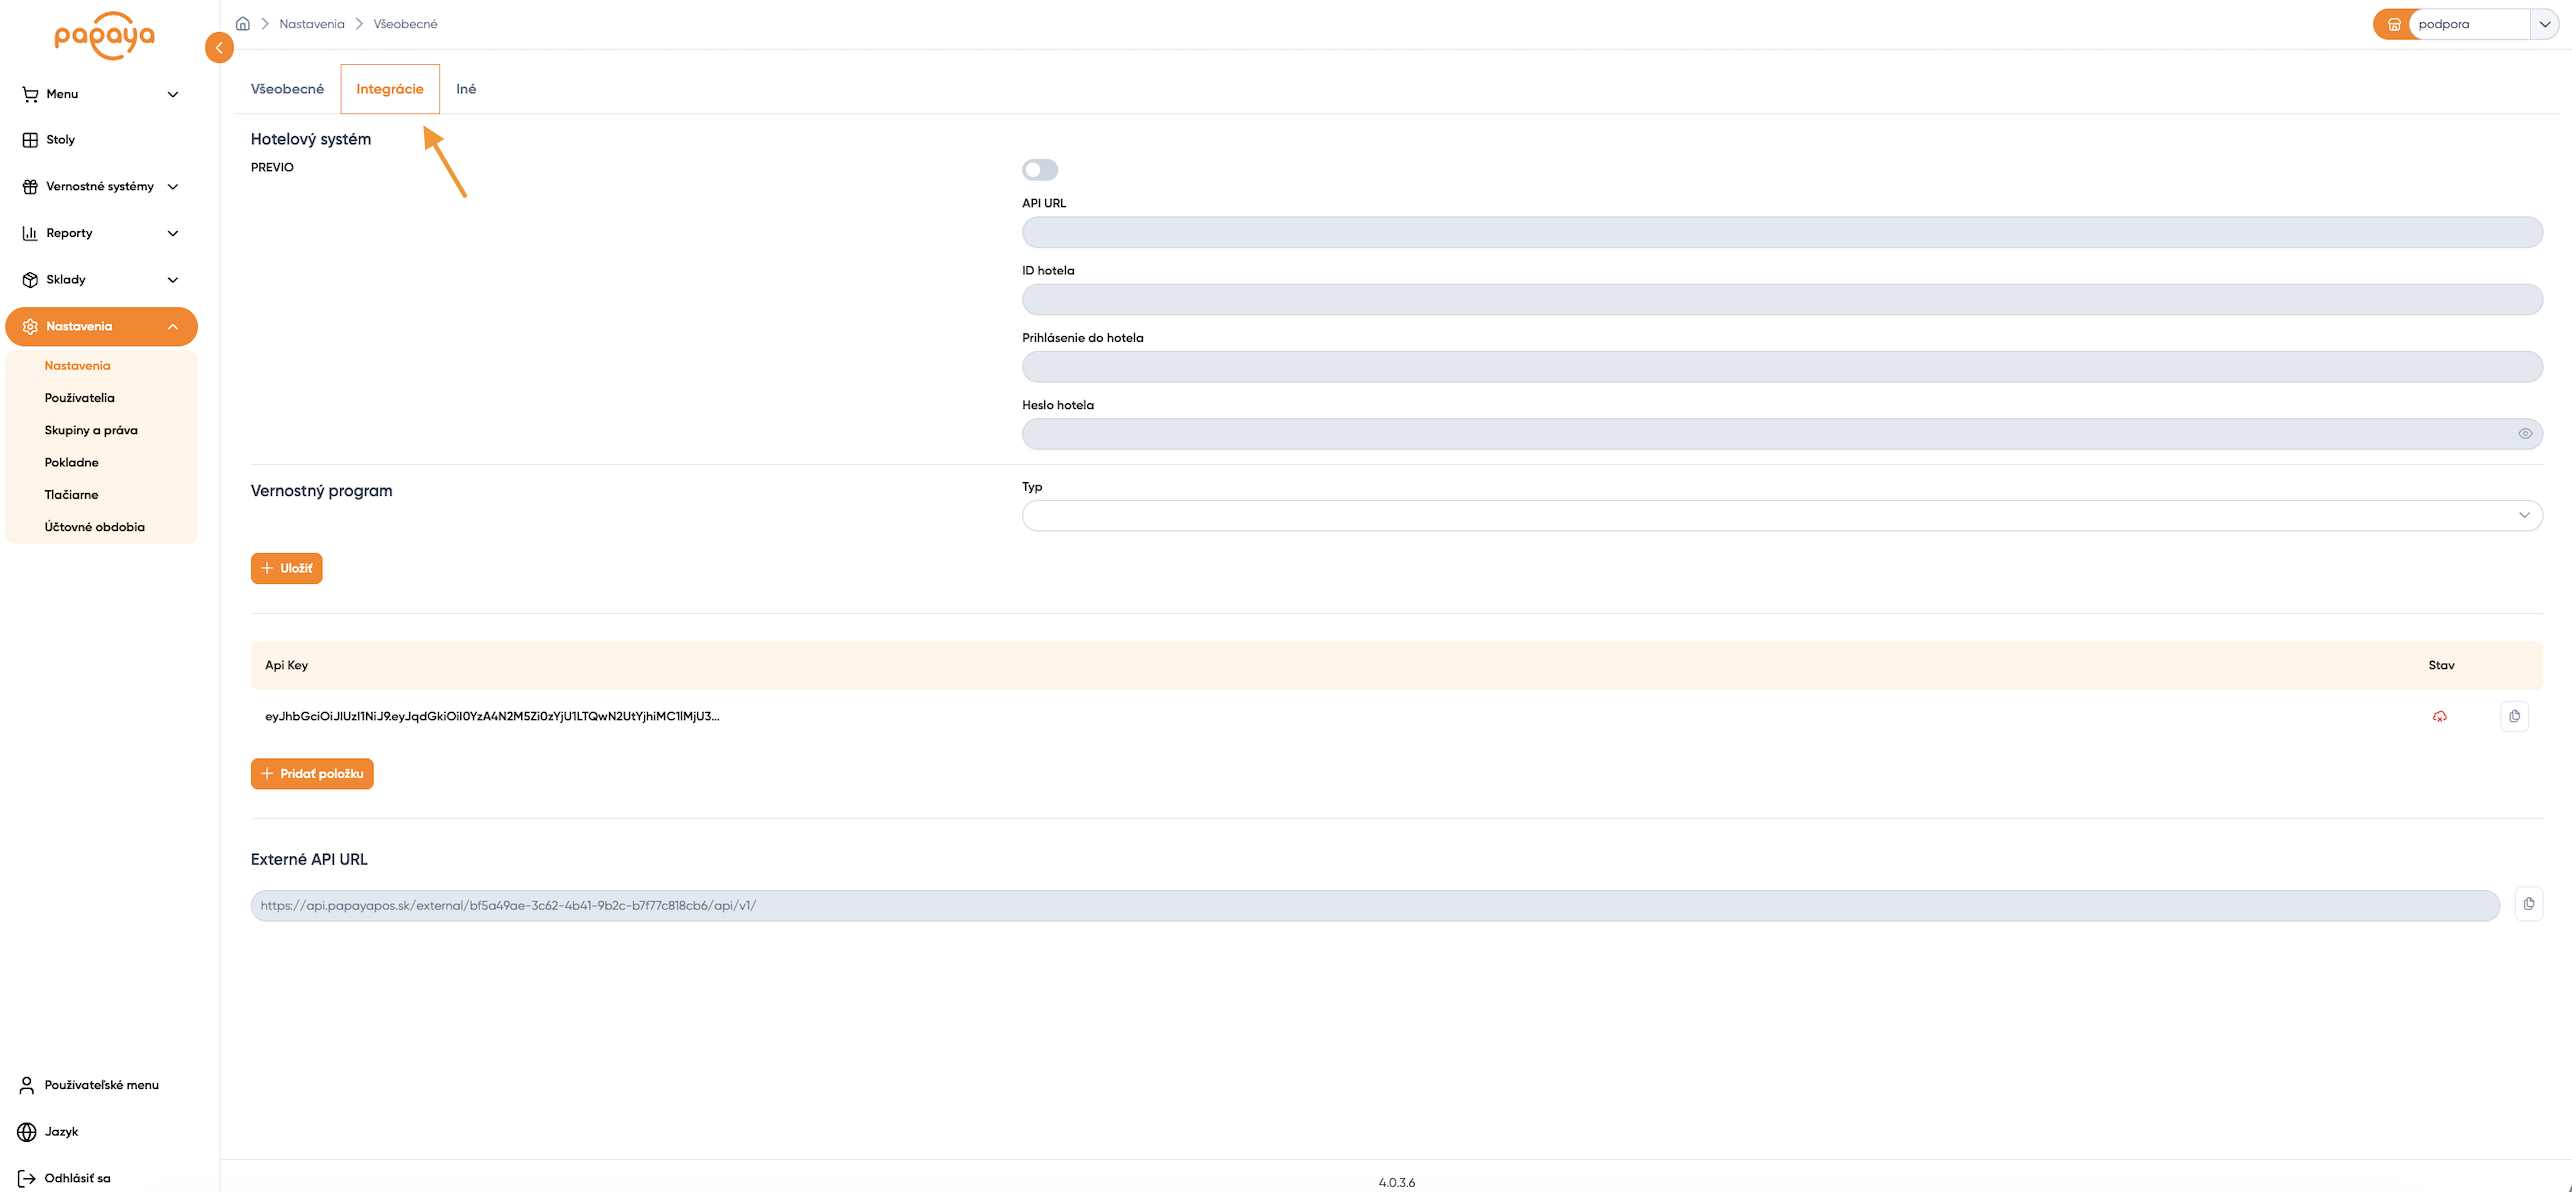The width and height of the screenshot is (2572, 1192).
Task: Click the Jazyk globe icon
Action: (27, 1132)
